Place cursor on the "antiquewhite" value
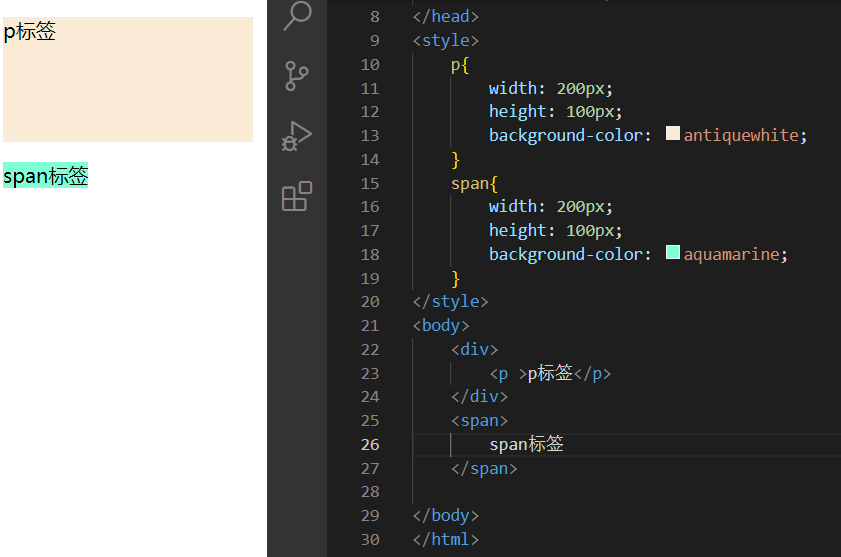Image resolution: width=841 pixels, height=557 pixels. click(741, 135)
